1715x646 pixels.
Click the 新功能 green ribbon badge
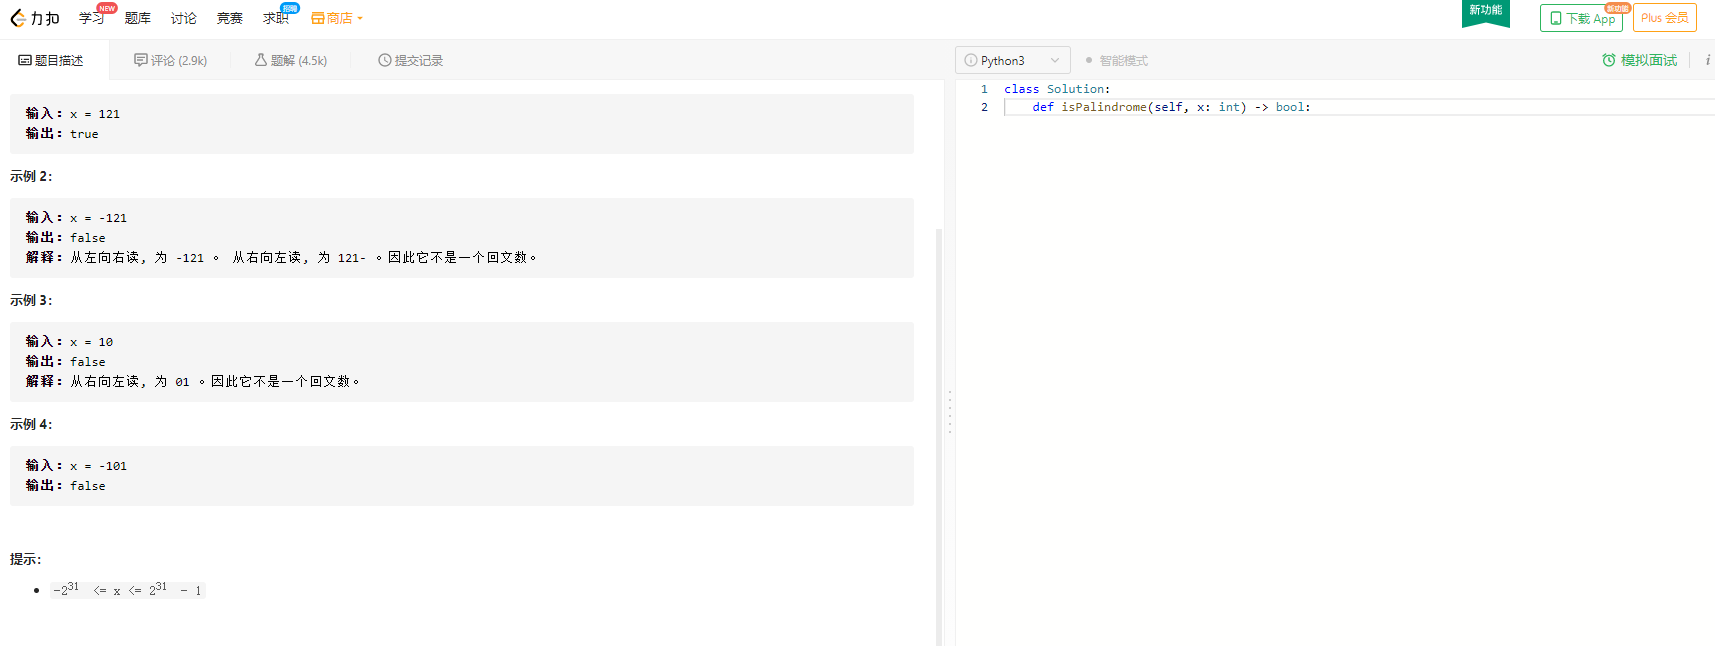coord(1485,12)
